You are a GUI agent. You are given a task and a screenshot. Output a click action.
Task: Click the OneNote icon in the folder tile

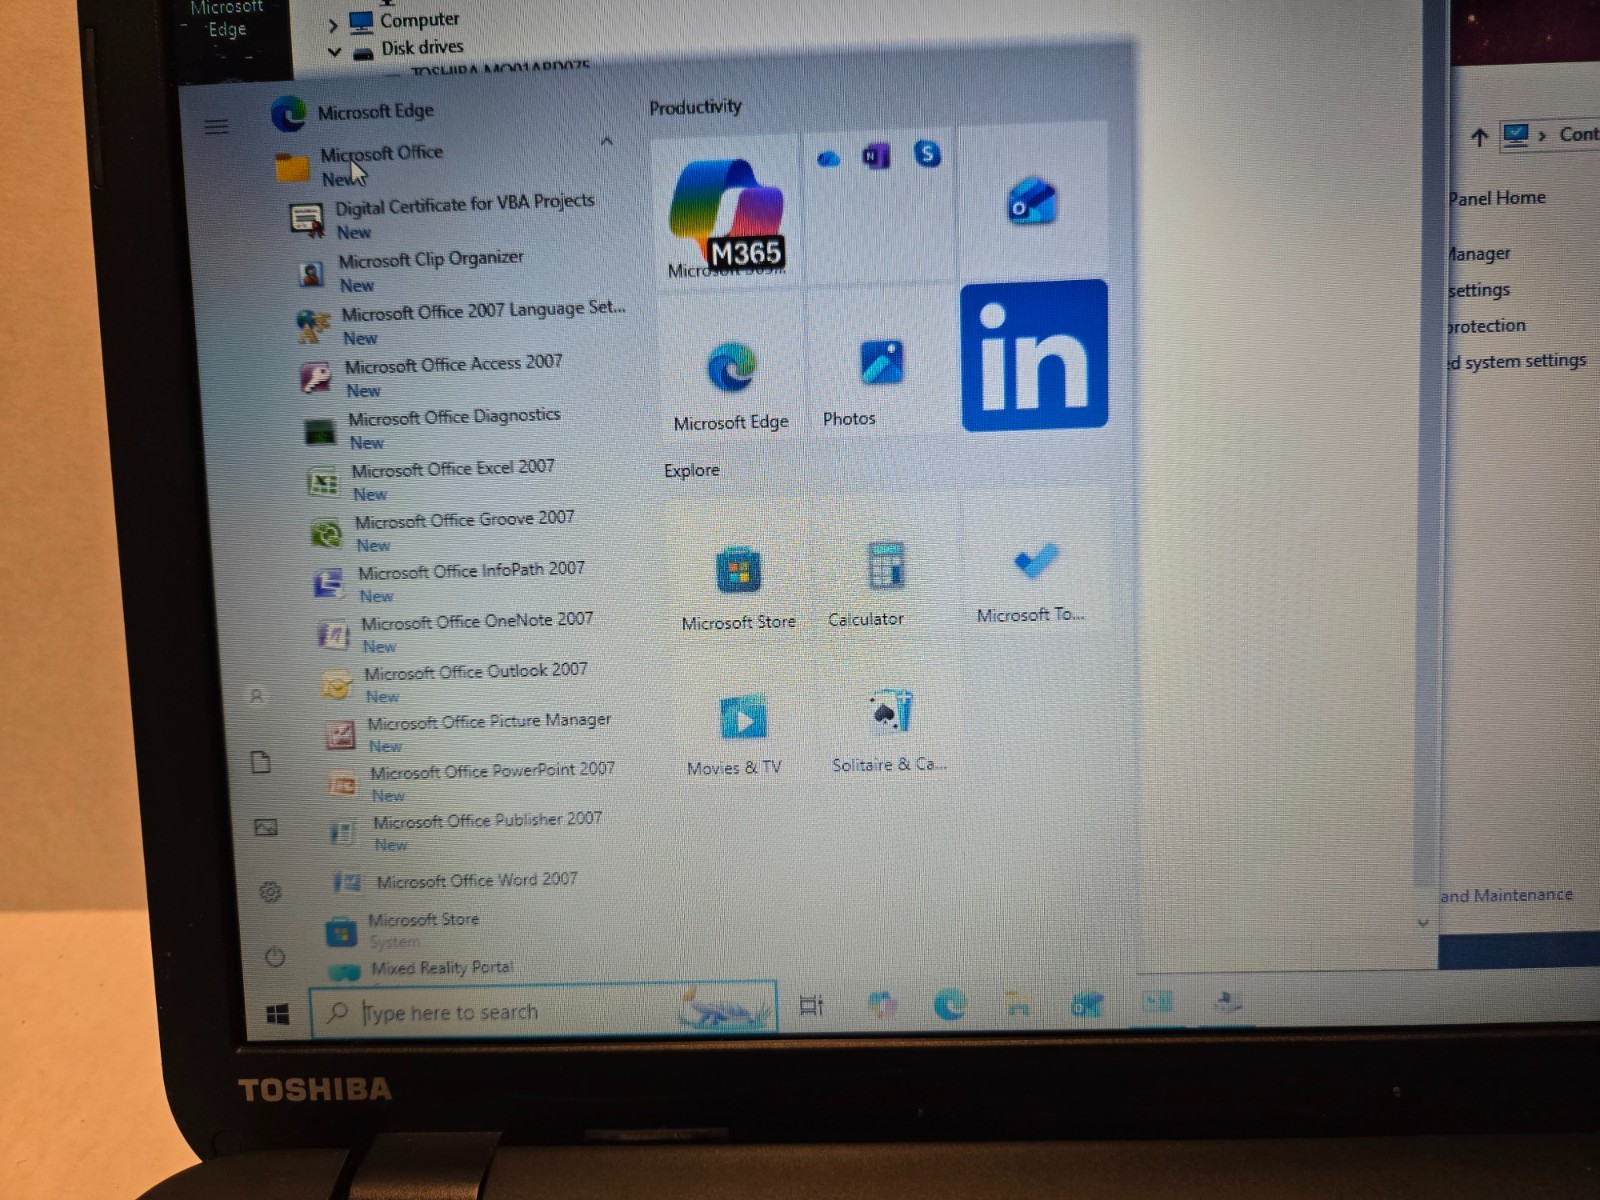click(876, 157)
